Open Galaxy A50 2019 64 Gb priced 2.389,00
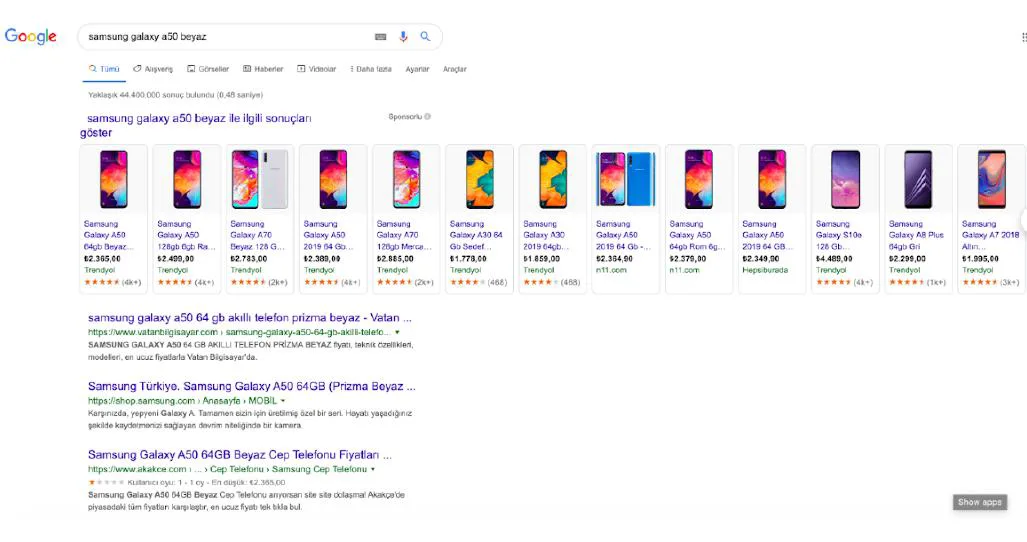 (x=333, y=219)
